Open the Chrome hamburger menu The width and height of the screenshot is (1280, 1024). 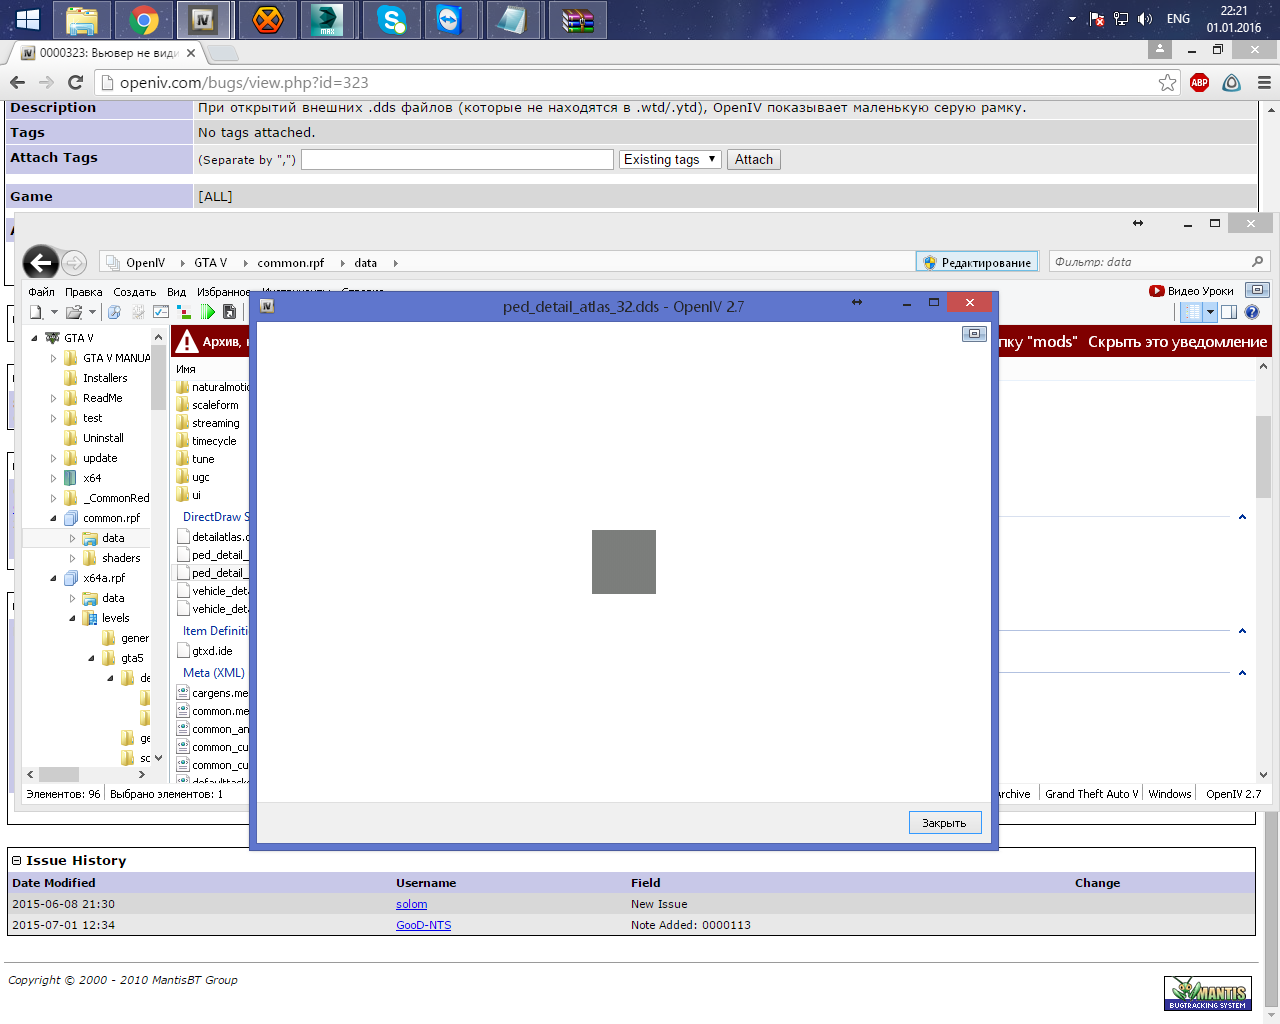(1264, 83)
